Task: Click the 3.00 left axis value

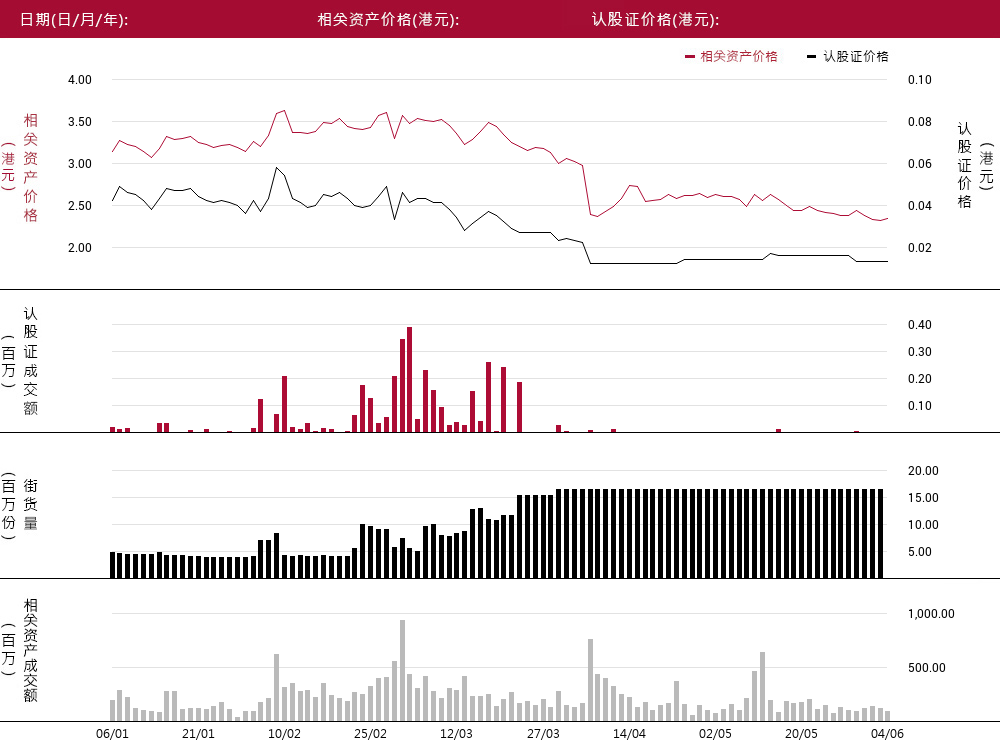Action: pyautogui.click(x=80, y=164)
